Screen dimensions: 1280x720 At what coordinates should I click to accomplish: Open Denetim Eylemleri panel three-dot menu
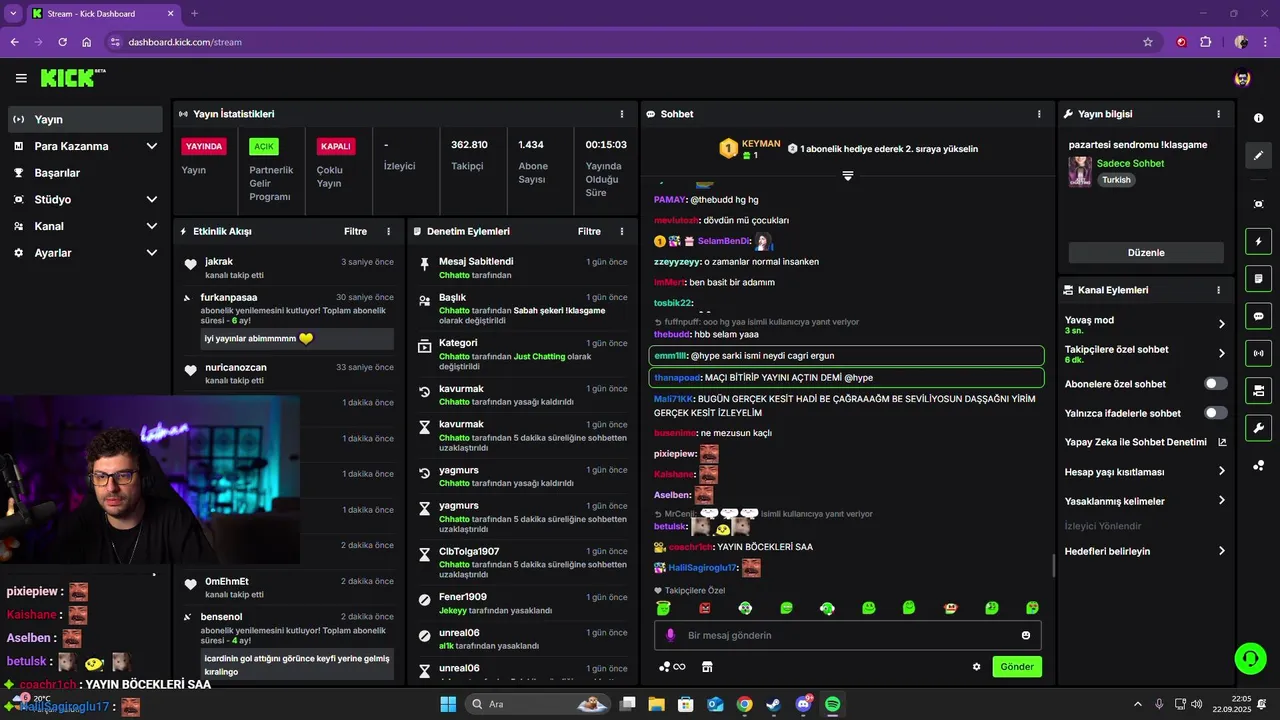click(623, 231)
